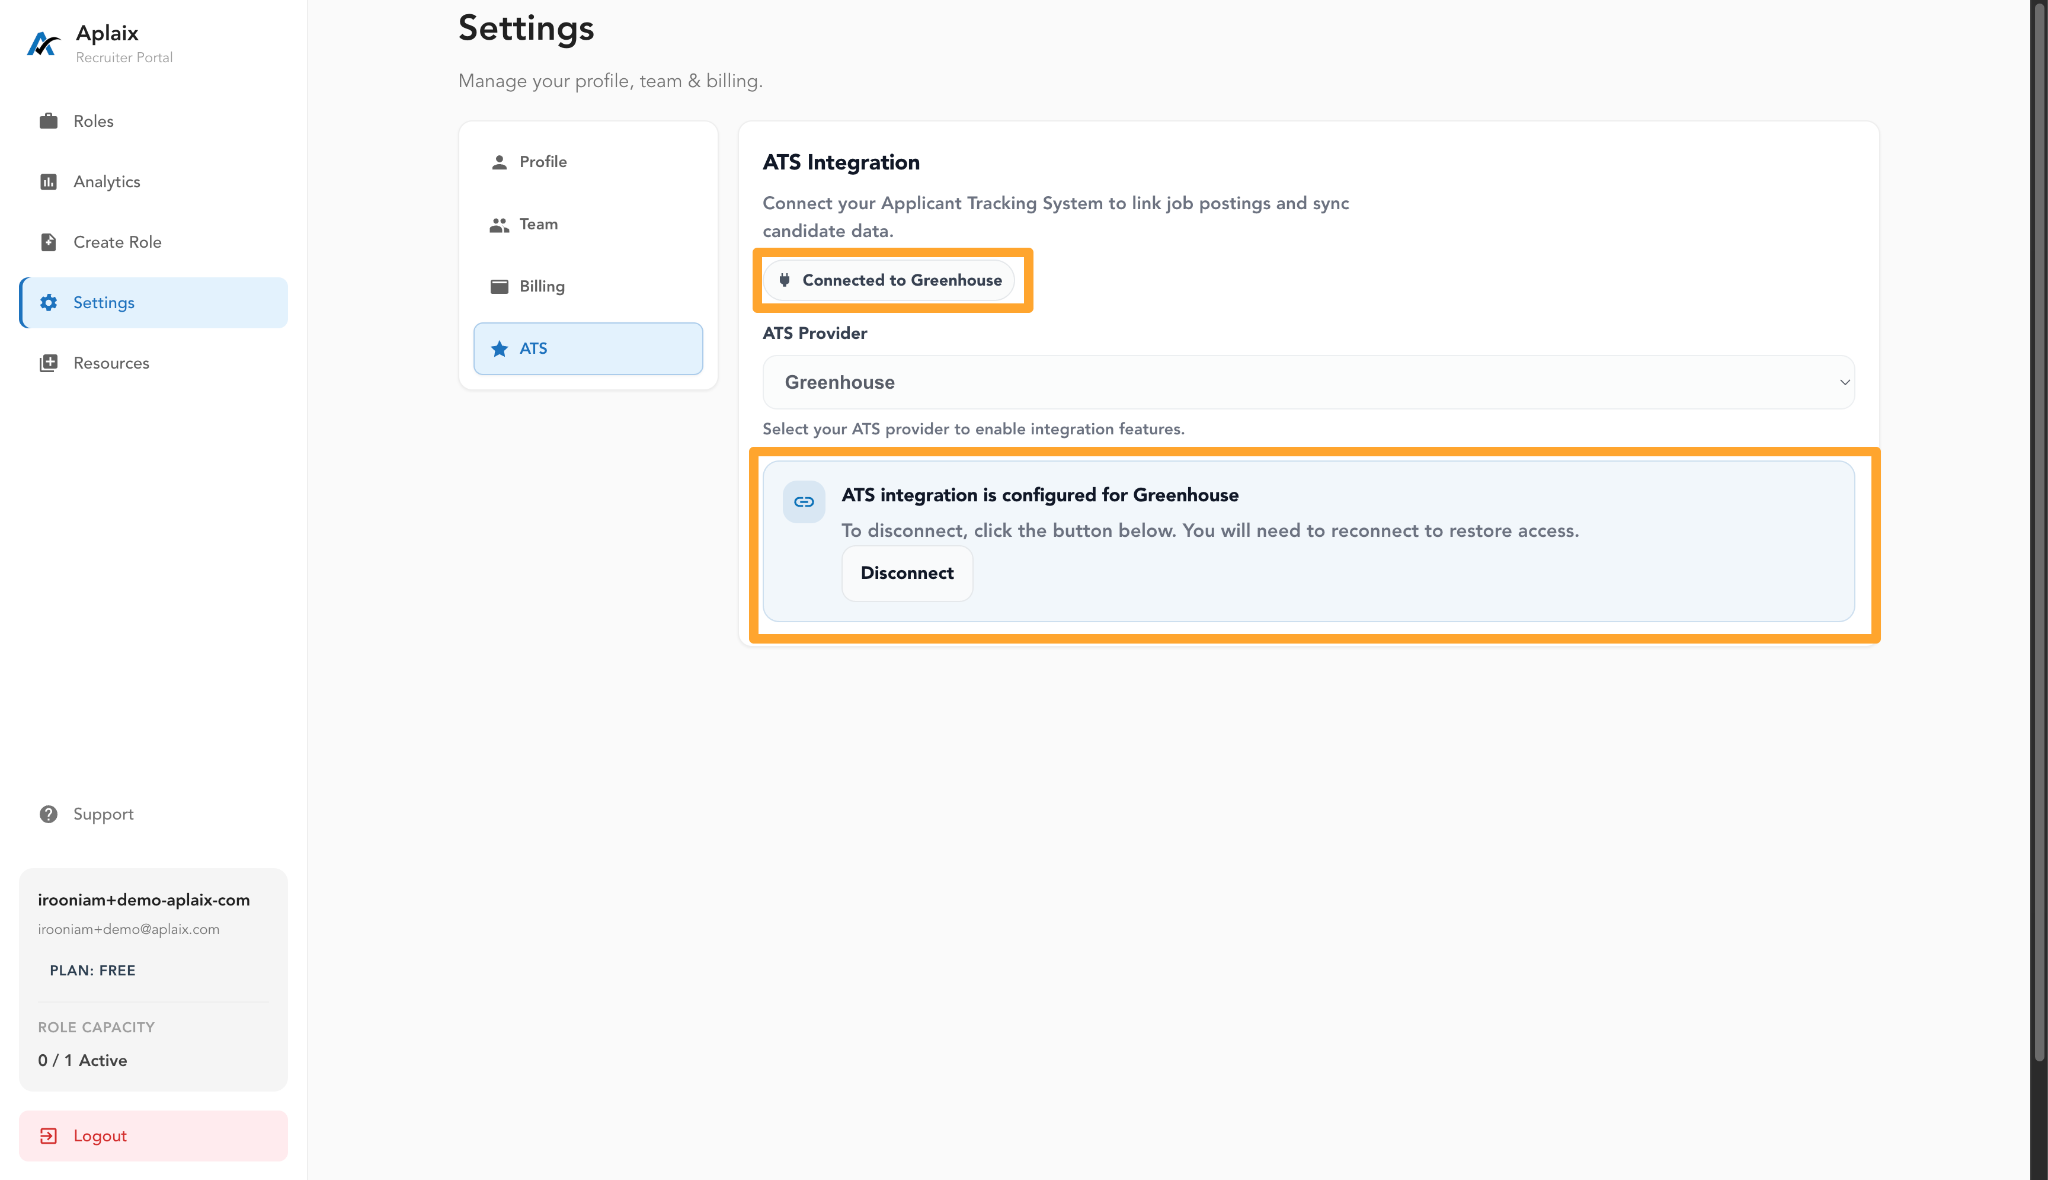Click the Create Role document icon
The image size is (2048, 1180).
pos(48,242)
